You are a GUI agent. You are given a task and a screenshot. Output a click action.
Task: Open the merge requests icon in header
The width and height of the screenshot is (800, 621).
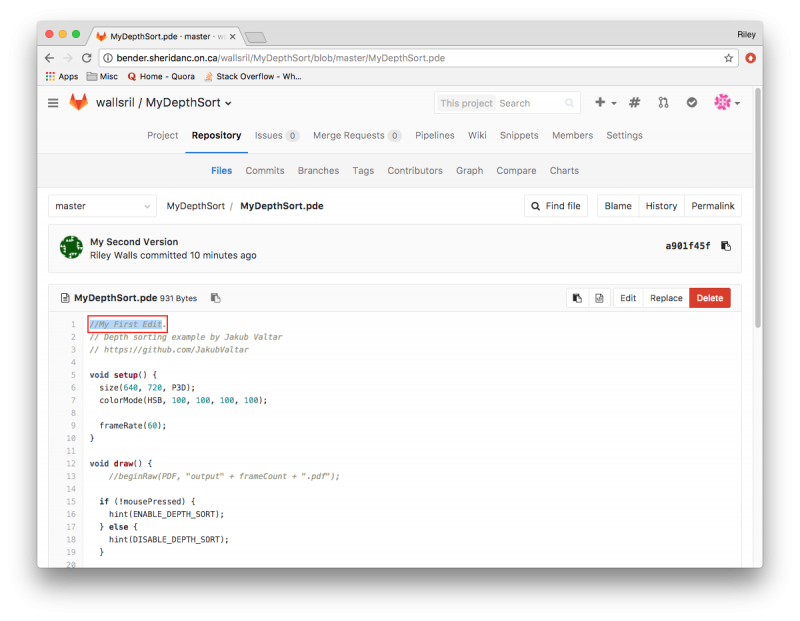click(x=663, y=103)
